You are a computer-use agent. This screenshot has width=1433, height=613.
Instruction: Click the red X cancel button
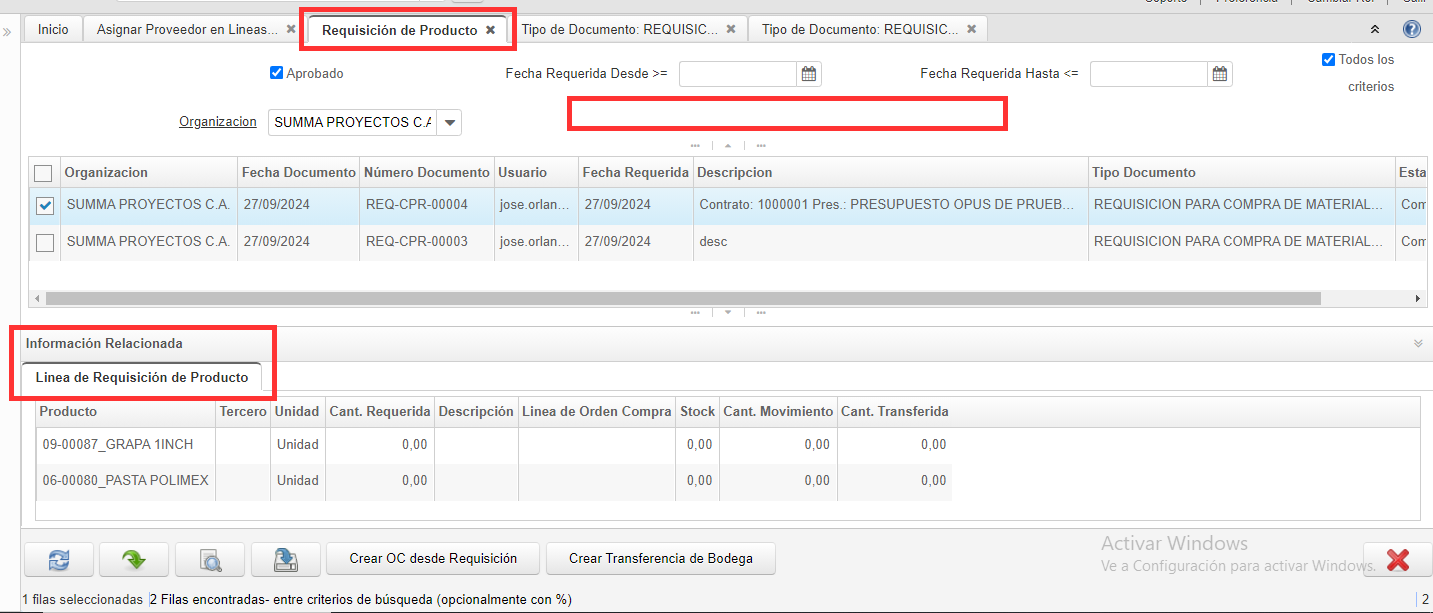(x=1397, y=559)
